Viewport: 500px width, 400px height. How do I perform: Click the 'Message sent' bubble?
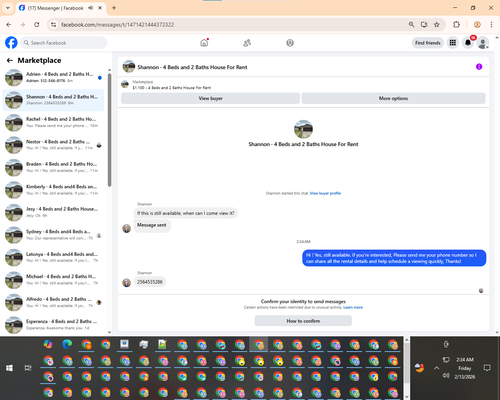pos(152,225)
